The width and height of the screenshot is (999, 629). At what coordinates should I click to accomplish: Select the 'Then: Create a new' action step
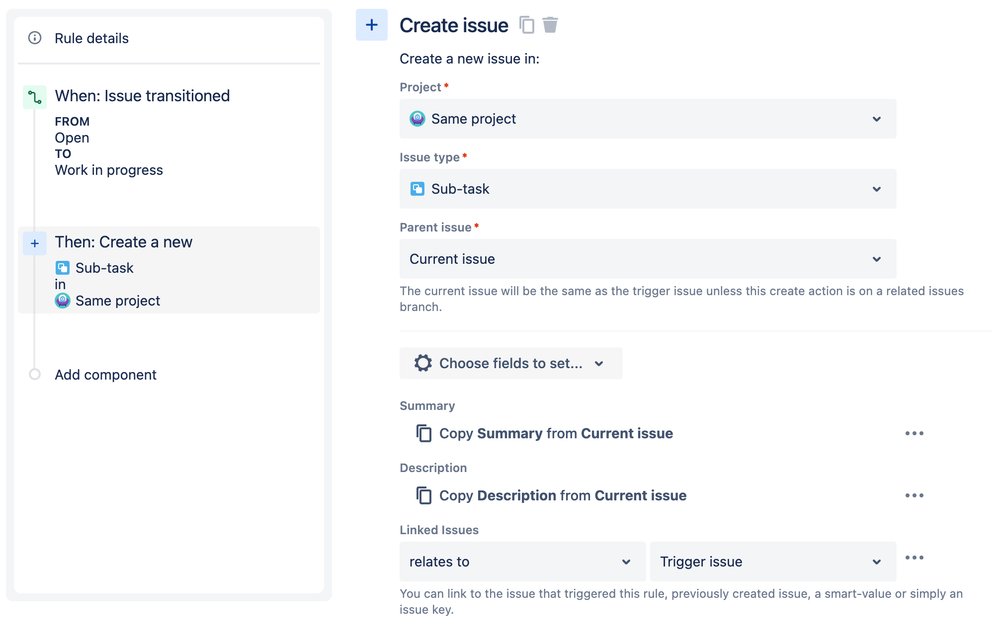coord(124,242)
